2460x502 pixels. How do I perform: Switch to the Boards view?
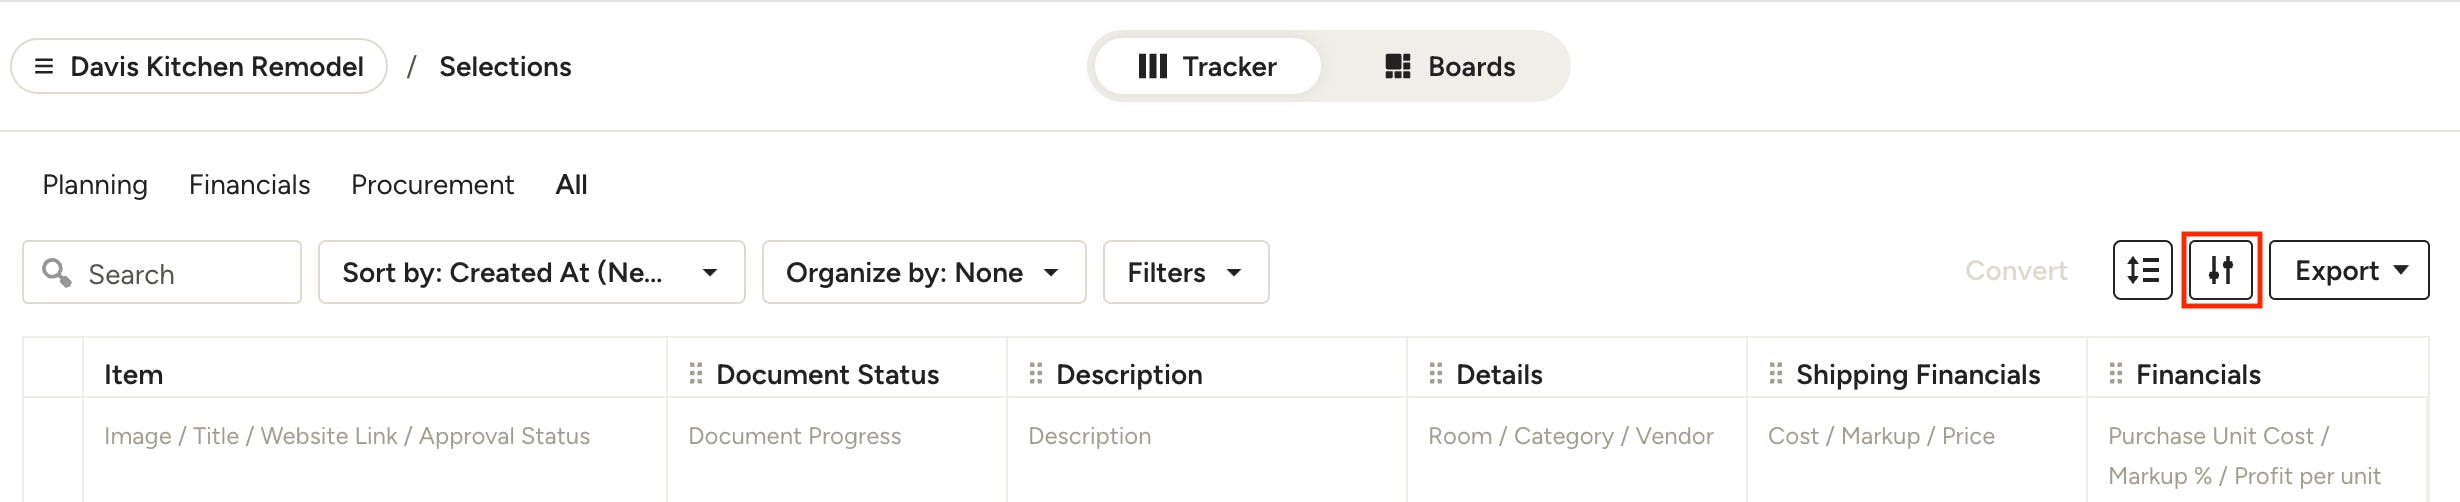[1450, 66]
